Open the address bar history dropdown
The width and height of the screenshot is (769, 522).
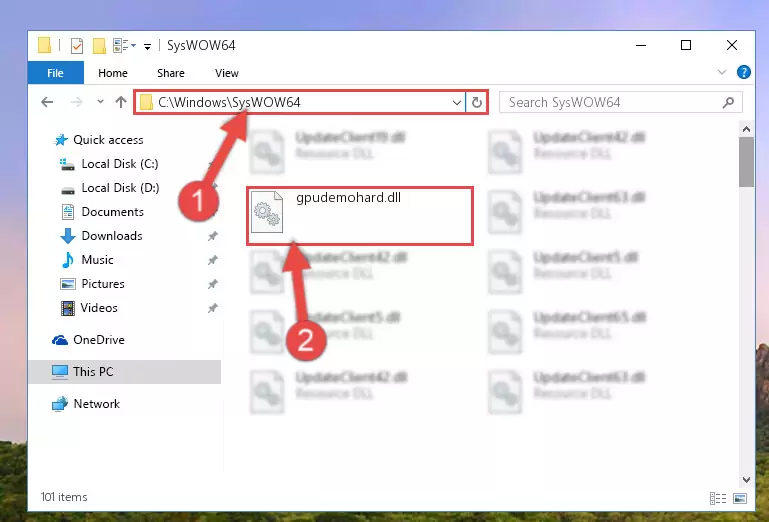tap(457, 103)
